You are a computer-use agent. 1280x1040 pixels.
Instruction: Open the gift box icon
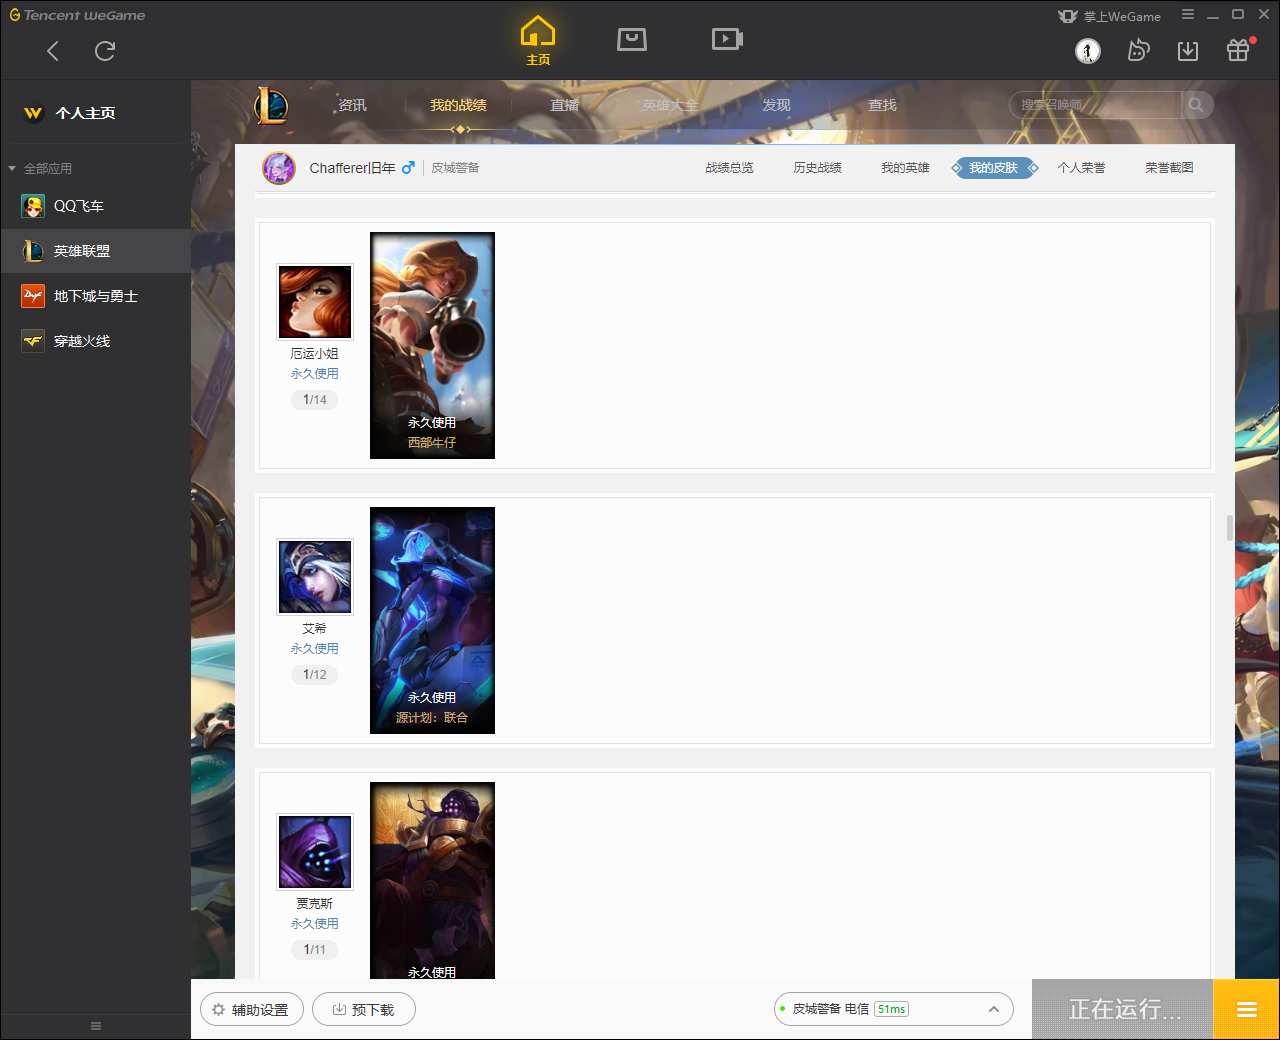tap(1238, 50)
